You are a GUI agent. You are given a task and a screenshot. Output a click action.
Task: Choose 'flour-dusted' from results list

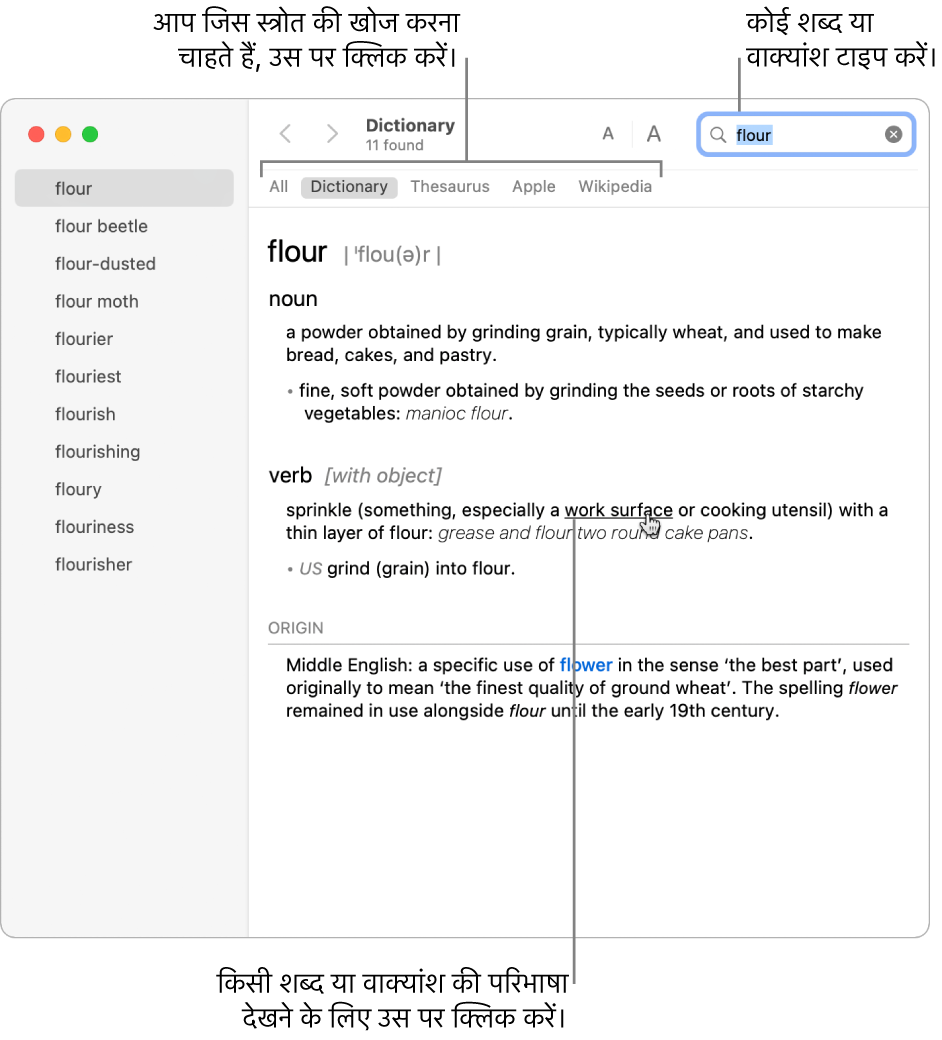point(105,264)
